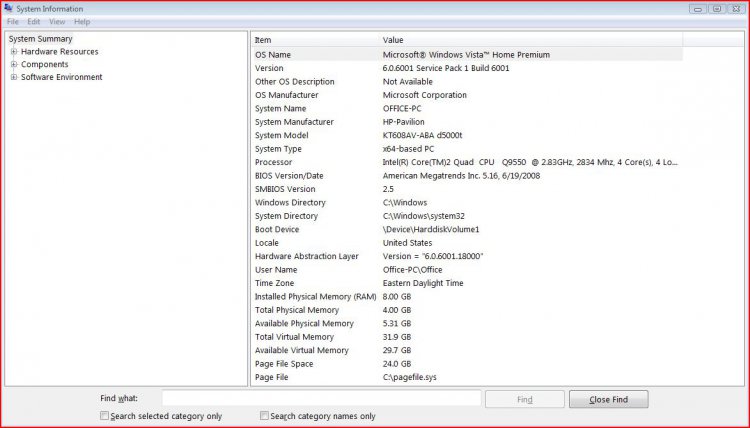This screenshot has width=750, height=428.
Task: Select the System Directory row
Action: [x=467, y=216]
